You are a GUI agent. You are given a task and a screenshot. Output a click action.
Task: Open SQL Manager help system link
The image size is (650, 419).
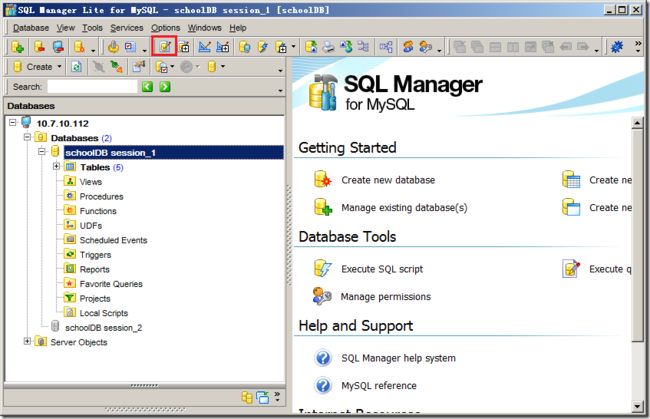398,358
